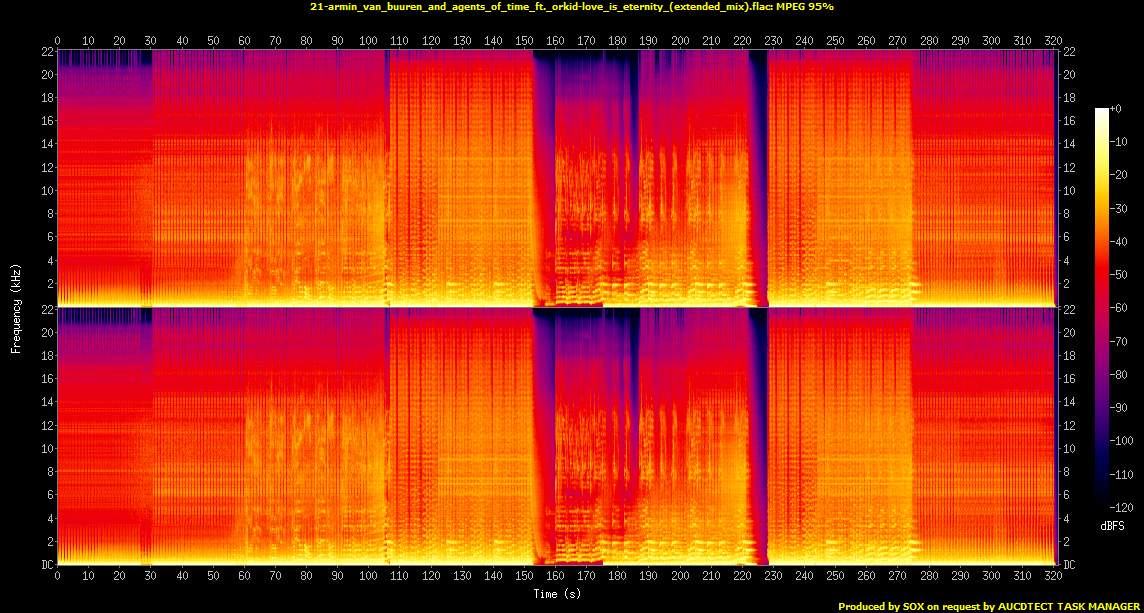Click the '+0' dBFS scale value
The image size is (1144, 613).
point(1116,109)
